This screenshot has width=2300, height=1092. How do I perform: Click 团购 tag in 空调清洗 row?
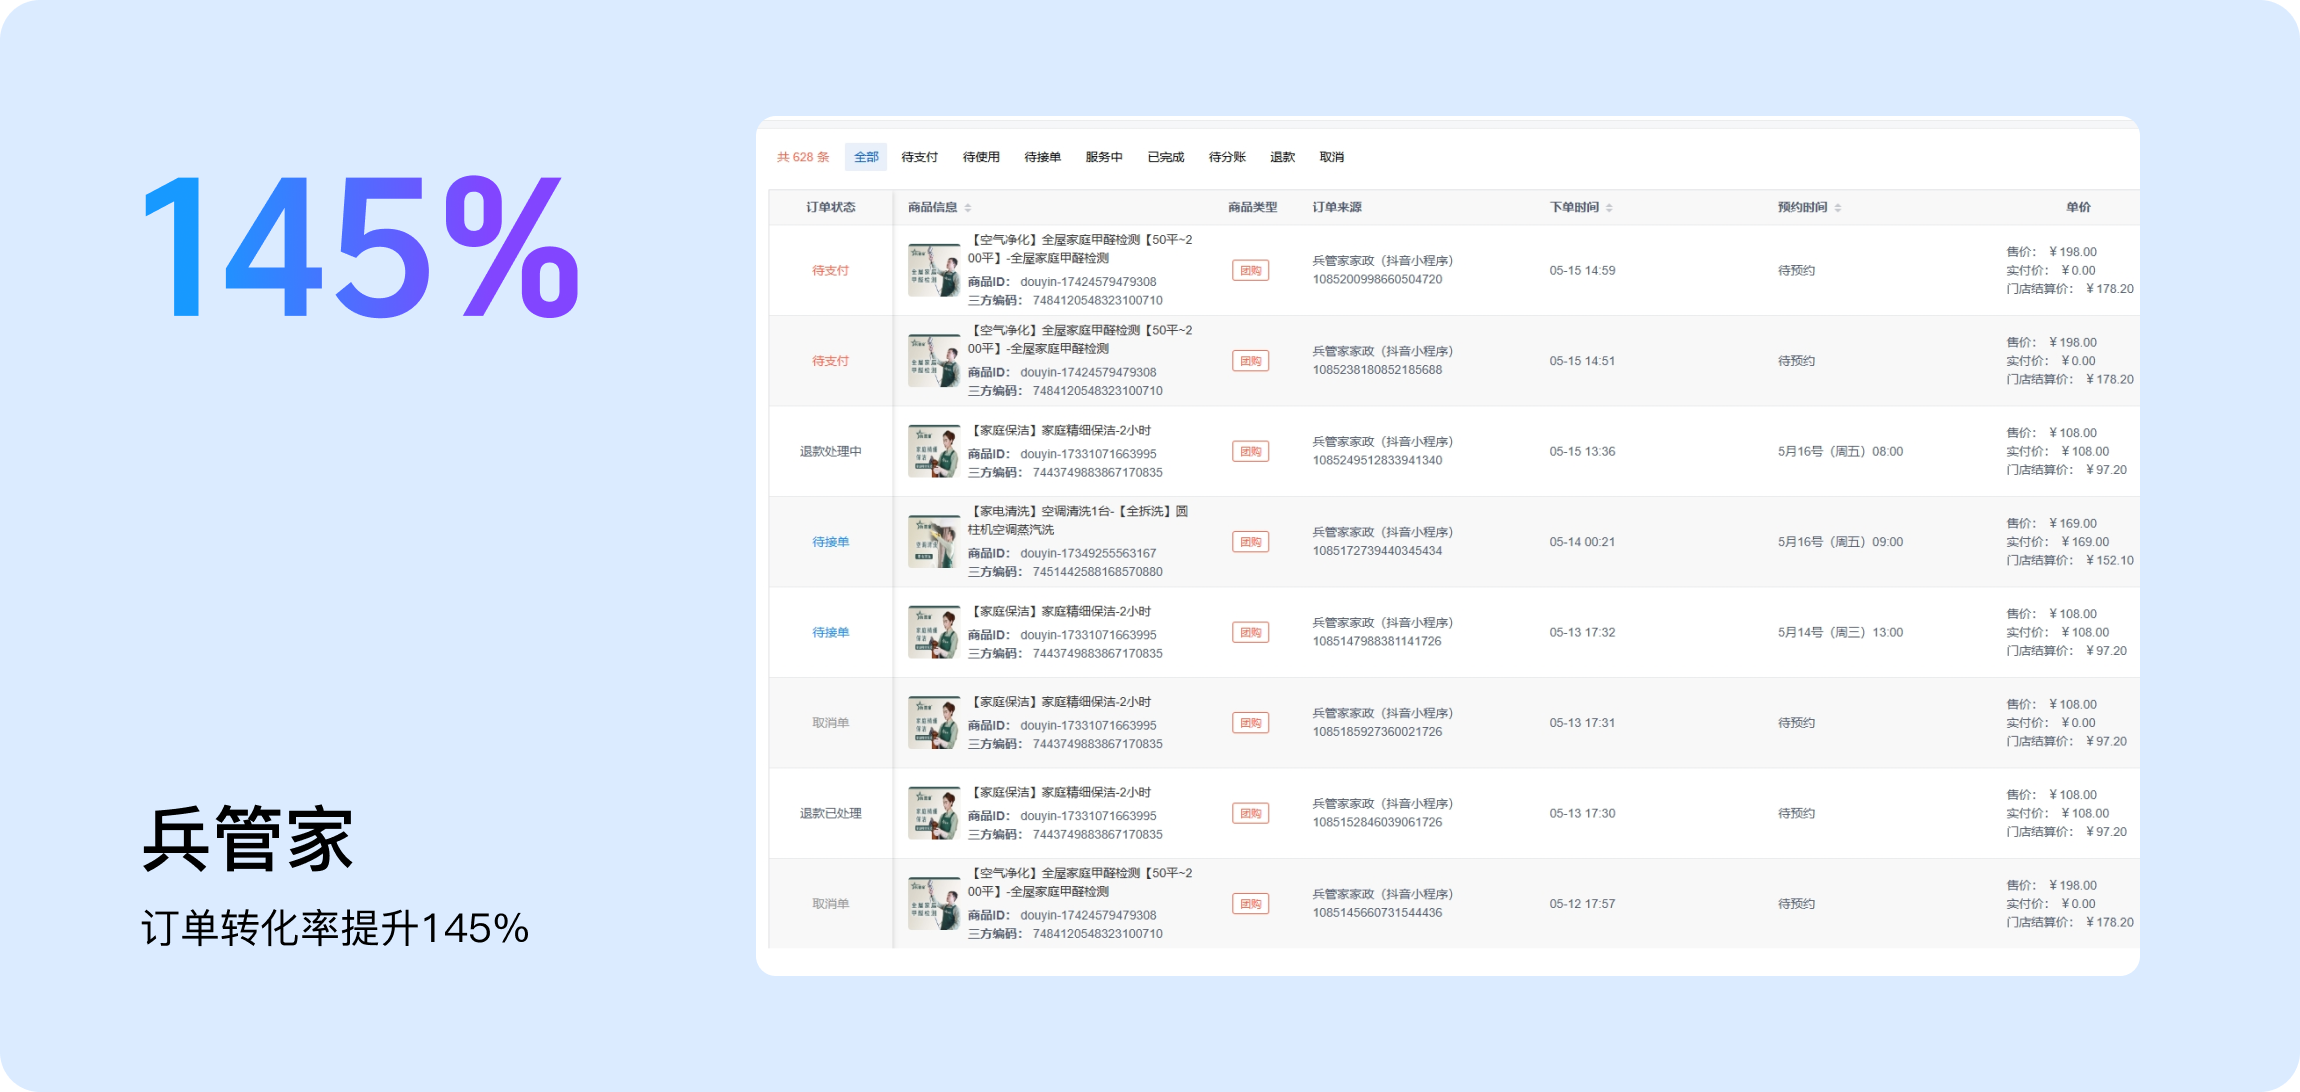point(1250,542)
